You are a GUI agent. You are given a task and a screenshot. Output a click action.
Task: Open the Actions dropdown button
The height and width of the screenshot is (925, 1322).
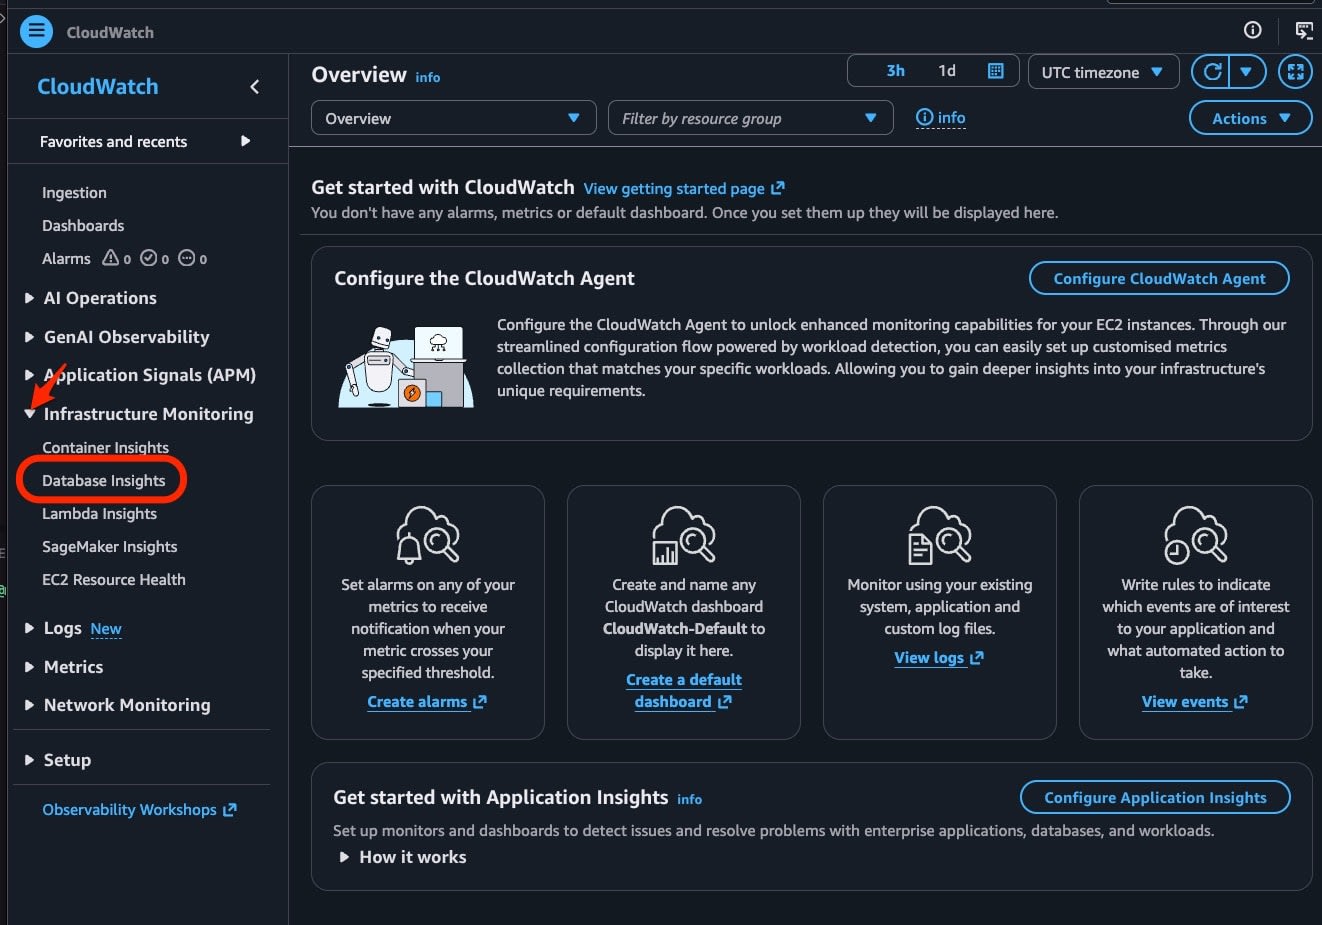[1250, 118]
